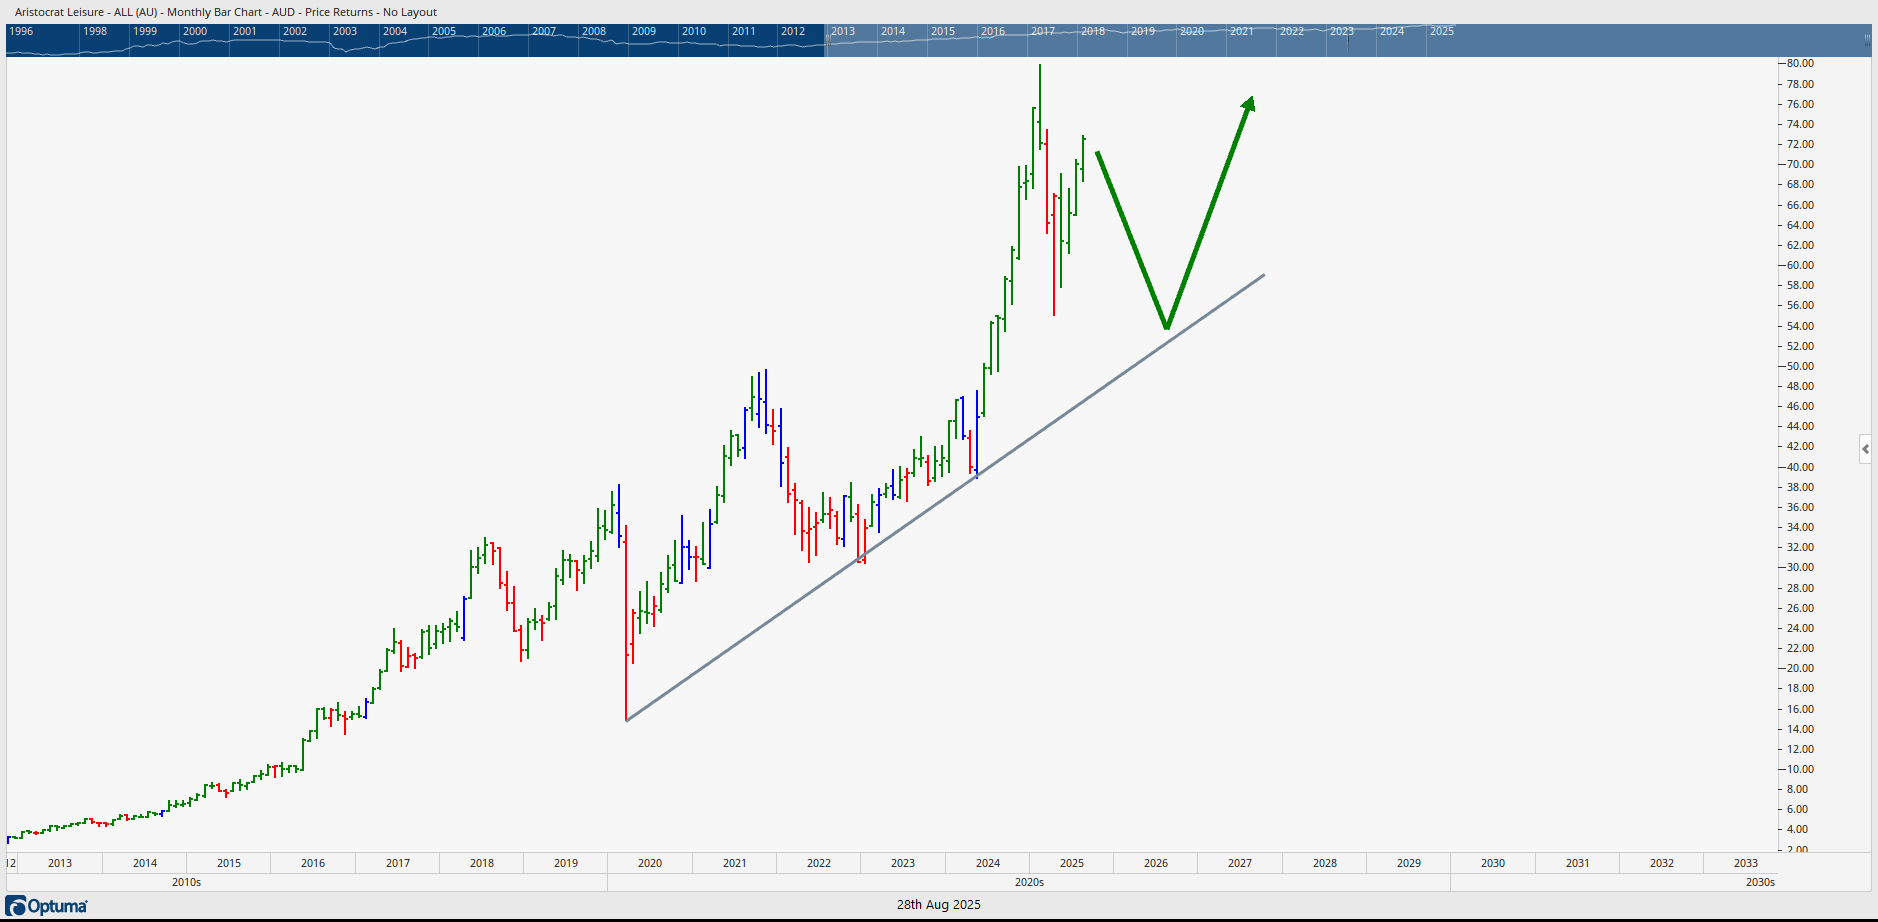Click 2024 in the top overview strip
Viewport: 1878px width, 922px height.
(1392, 31)
